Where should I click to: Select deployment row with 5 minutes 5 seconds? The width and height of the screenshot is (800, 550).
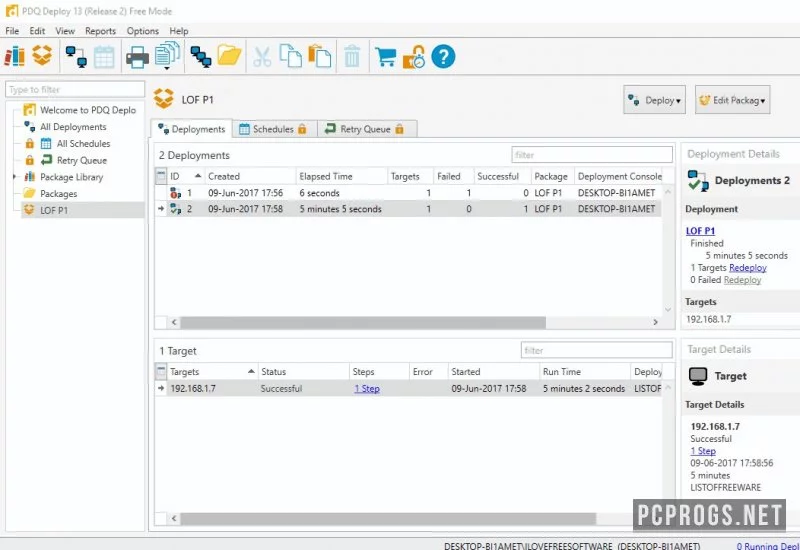408,209
